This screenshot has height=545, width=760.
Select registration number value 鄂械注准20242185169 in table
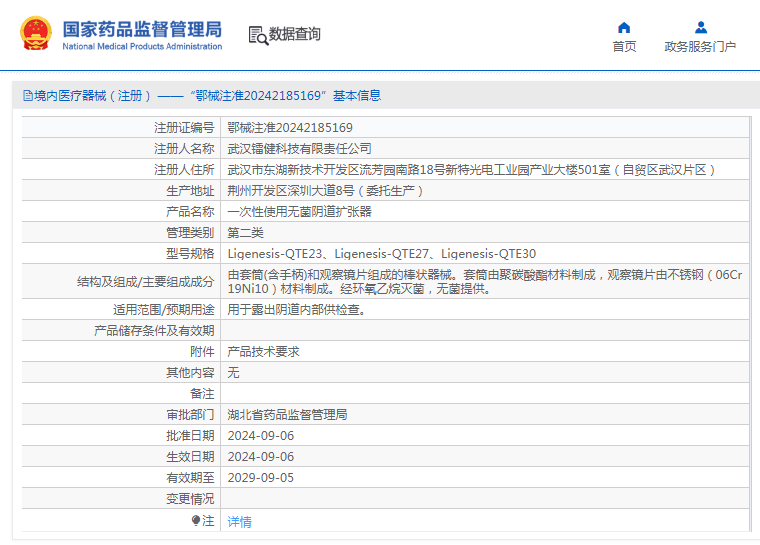pyautogui.click(x=290, y=128)
